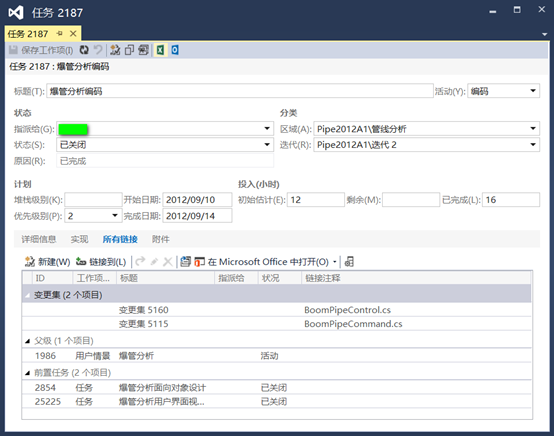Click 链接到(L) link button
554x436 pixels.
pyautogui.click(x=101, y=262)
